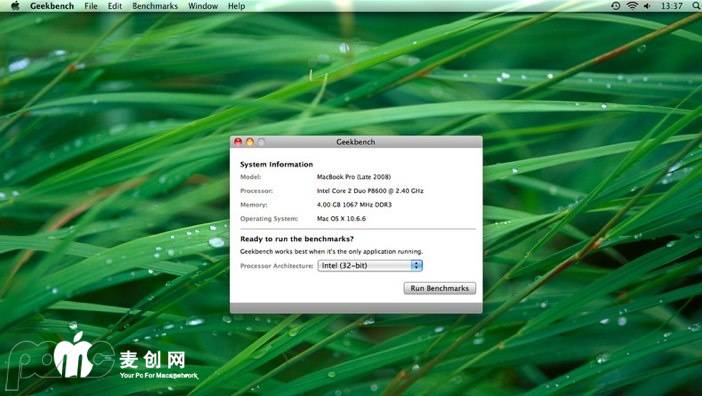Select the 'Mac OS X 10.6.6' text
The image size is (702, 396).
[341, 218]
